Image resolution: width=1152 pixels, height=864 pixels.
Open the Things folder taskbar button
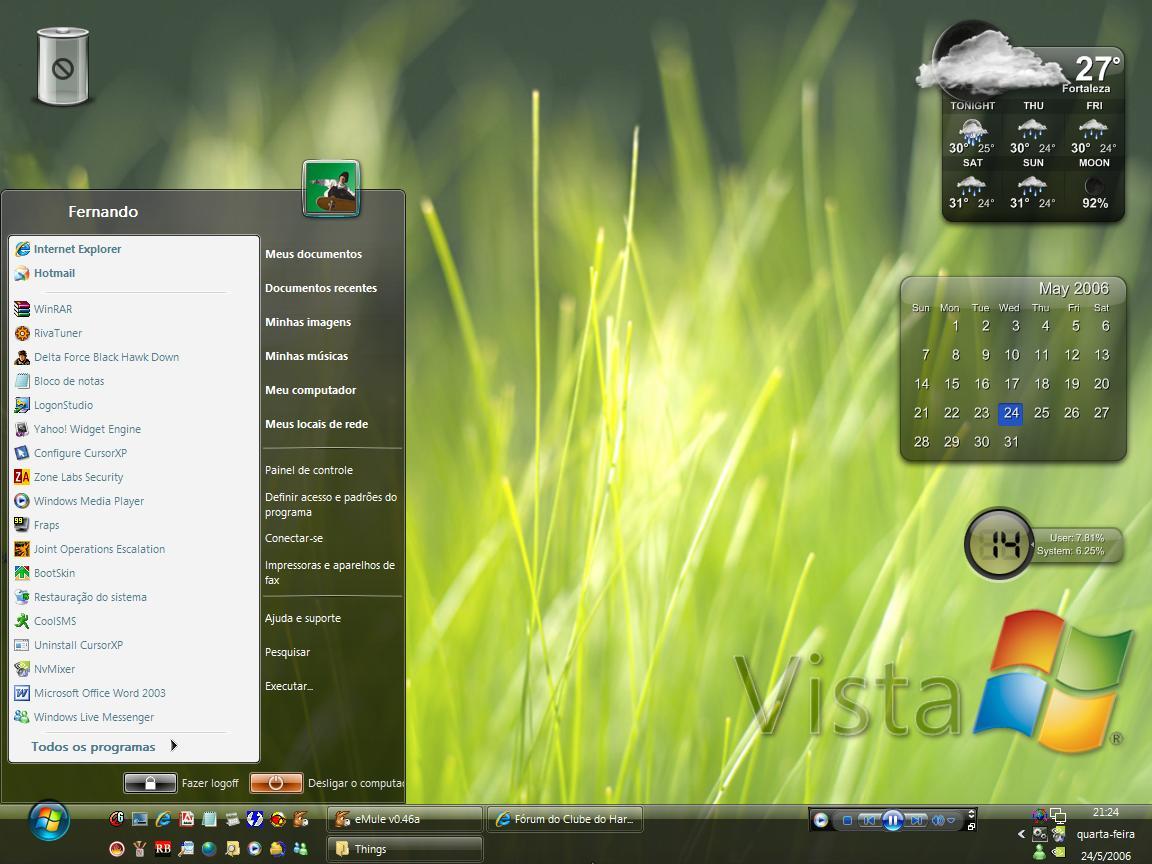click(x=405, y=849)
